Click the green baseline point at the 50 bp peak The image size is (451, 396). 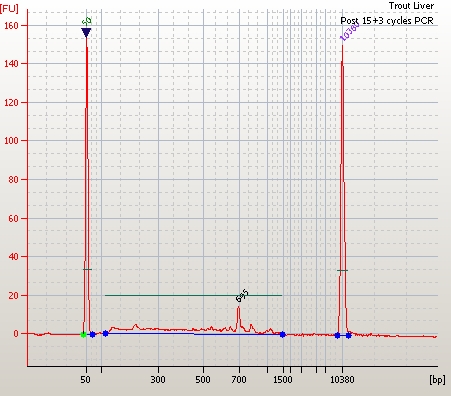tap(84, 335)
